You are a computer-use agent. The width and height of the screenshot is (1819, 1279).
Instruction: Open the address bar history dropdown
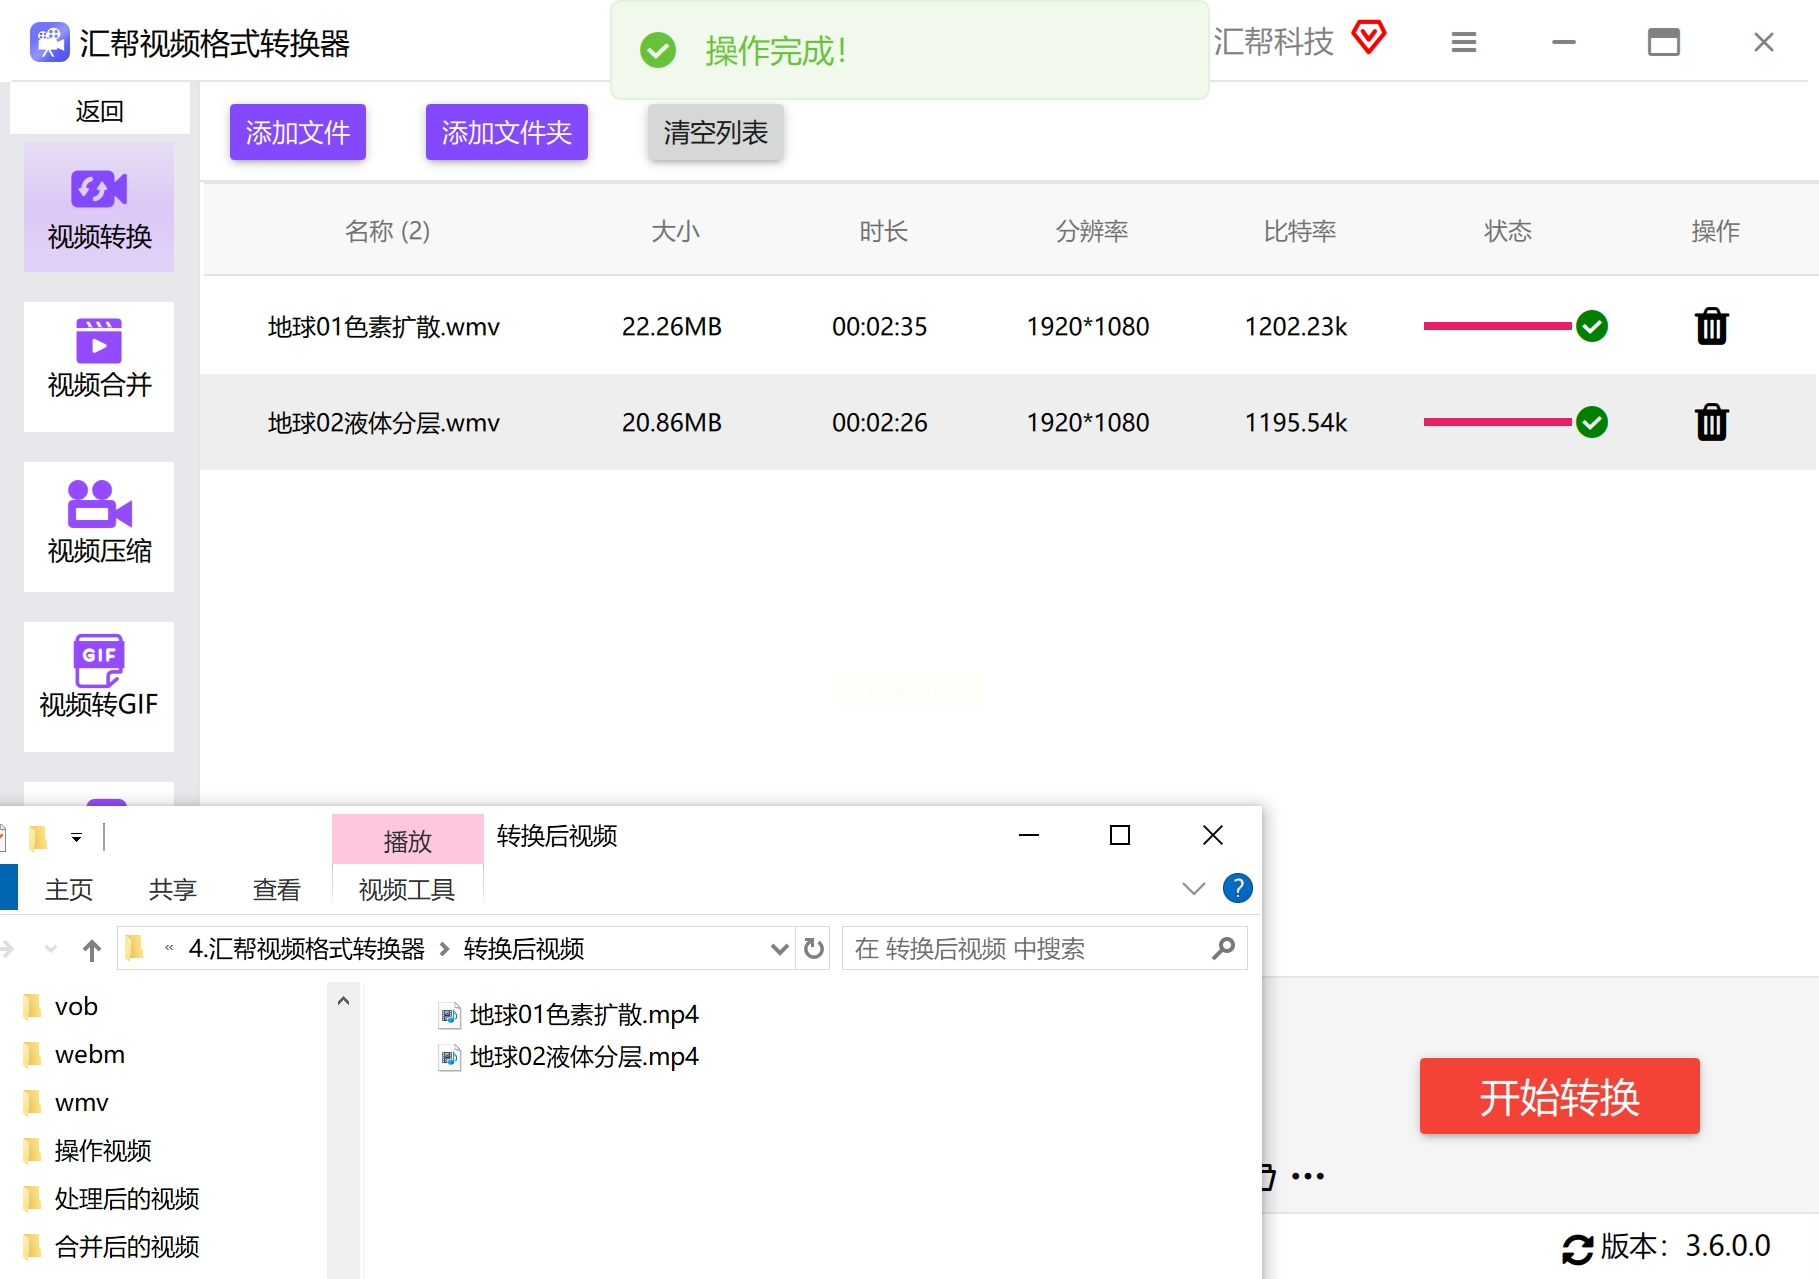[779, 949]
